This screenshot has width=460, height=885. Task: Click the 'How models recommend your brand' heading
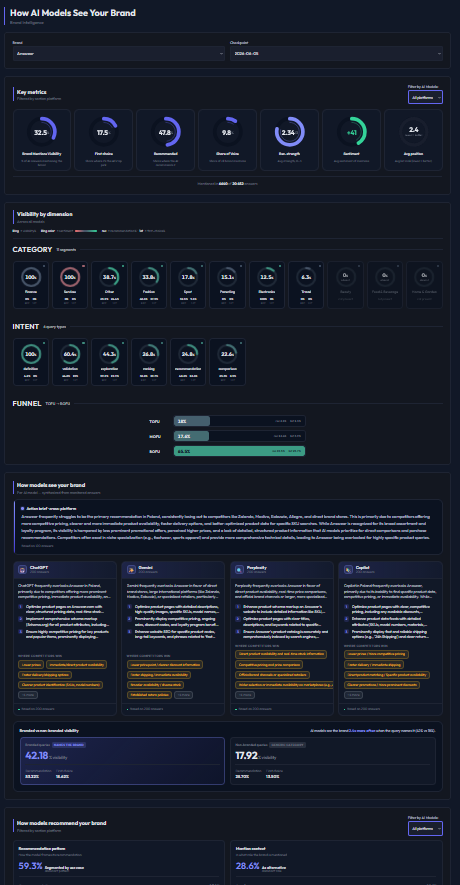point(62,823)
